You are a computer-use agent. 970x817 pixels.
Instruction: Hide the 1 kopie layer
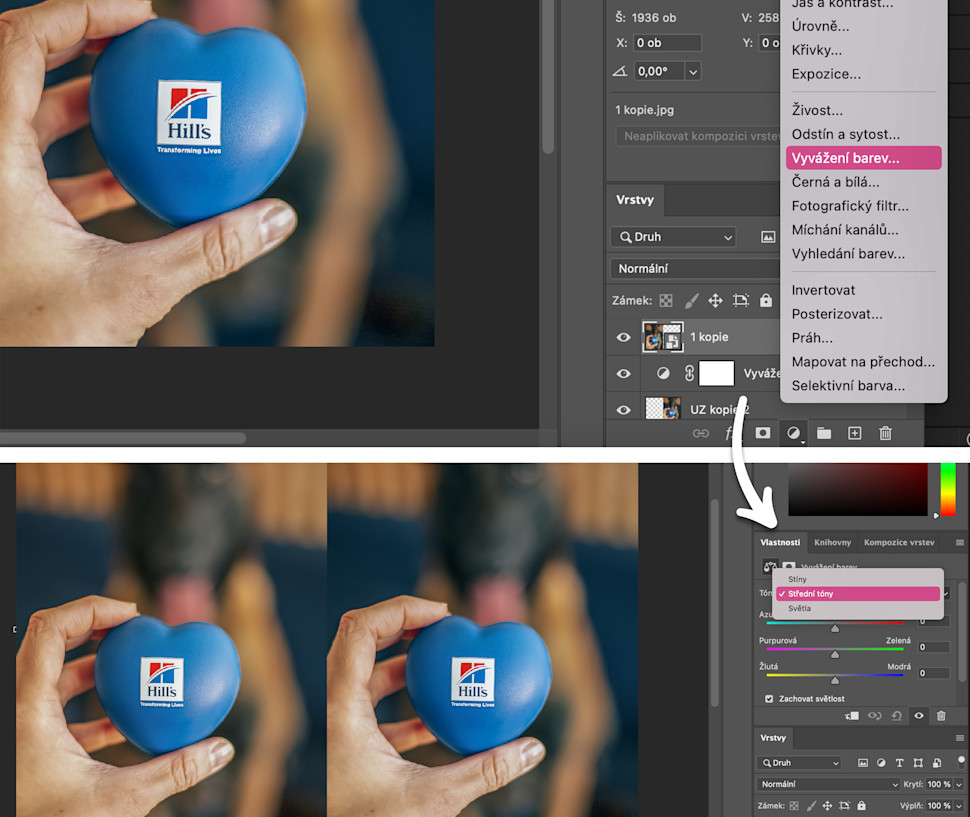click(x=624, y=337)
